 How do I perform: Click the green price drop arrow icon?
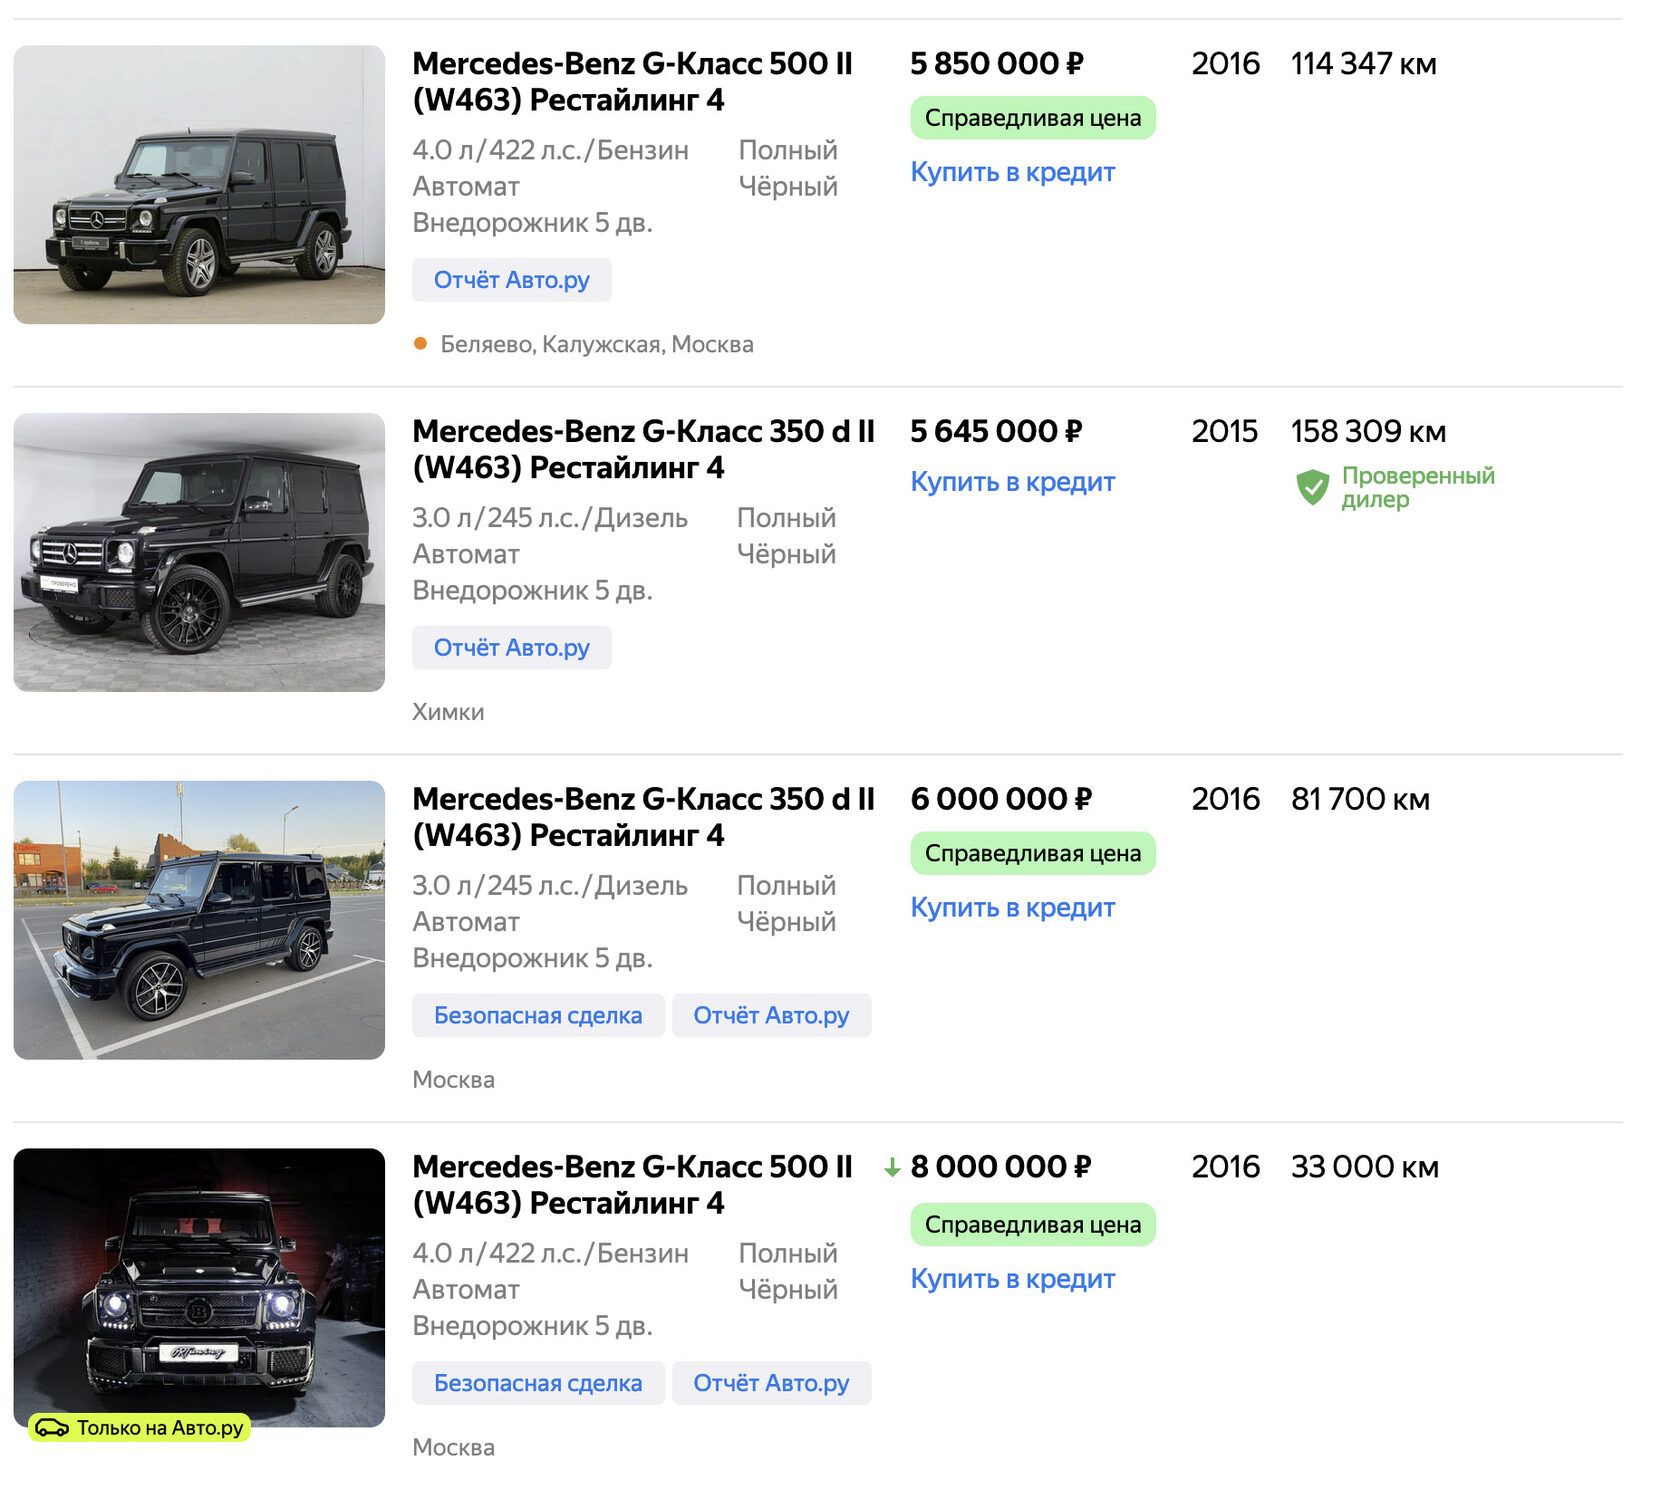pyautogui.click(x=892, y=1167)
